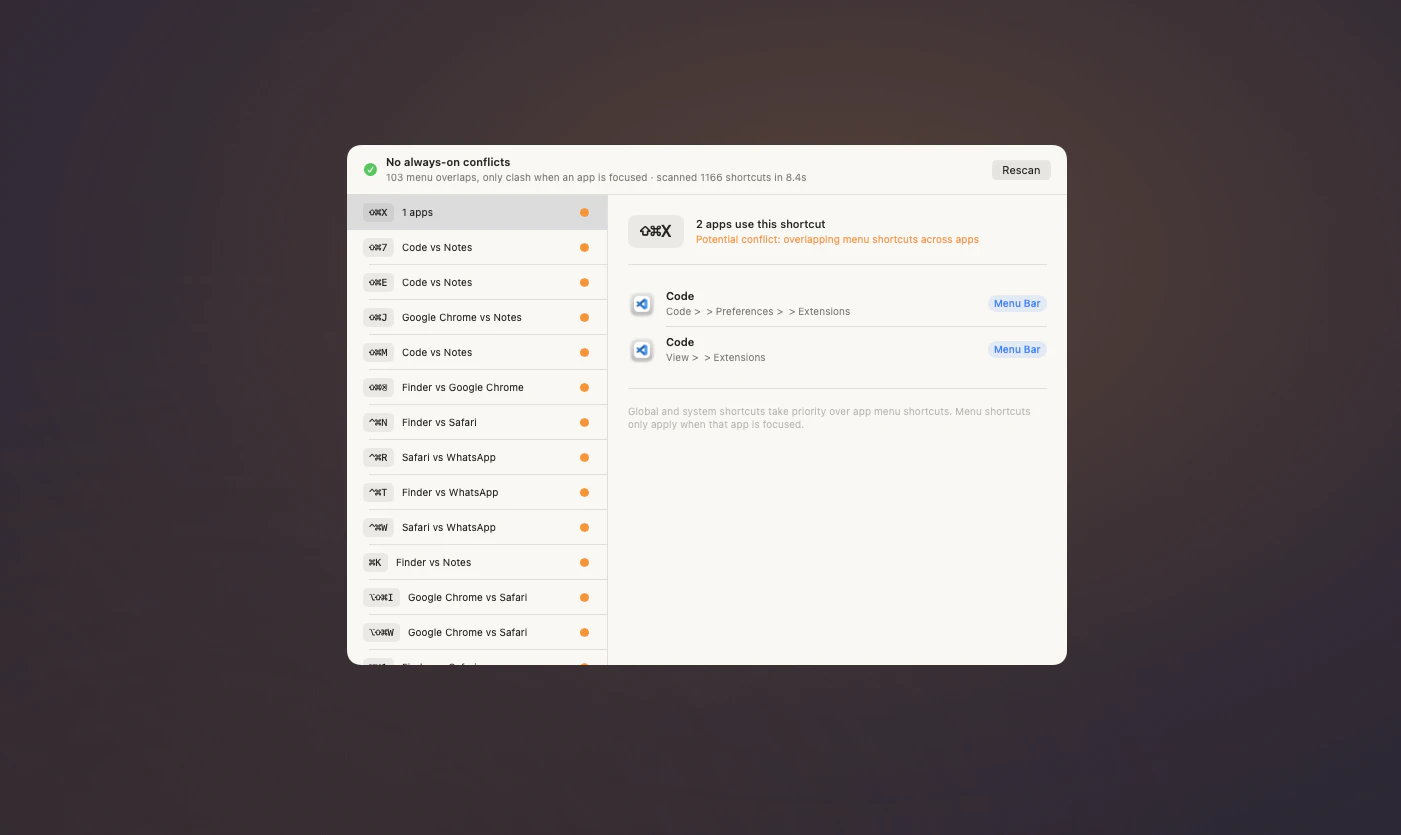Click orange dot on ⌥⇧⌘I 'Google Chrome vs Safari' row
Screen dimensions: 1401x835
[x=584, y=597]
